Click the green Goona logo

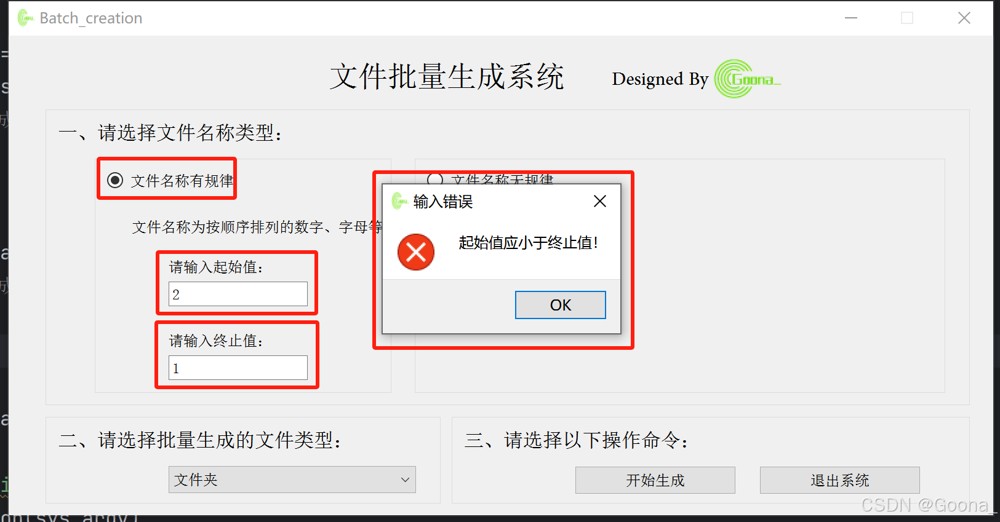[746, 78]
